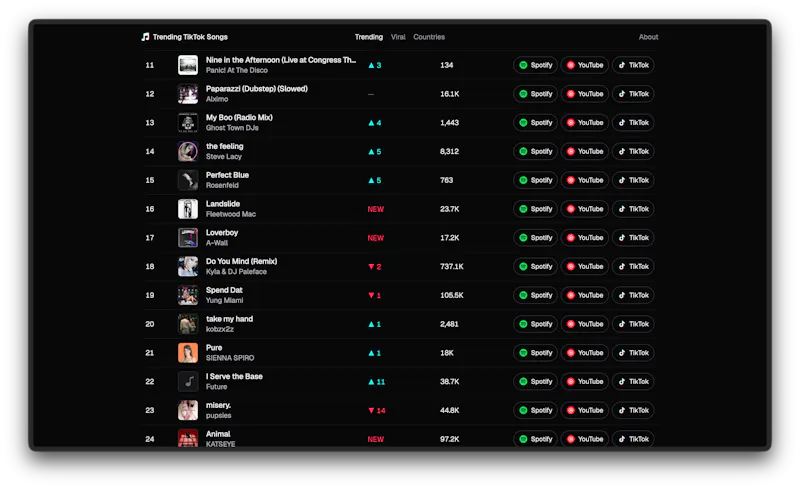The width and height of the screenshot is (800, 489).
Task: Open the Countries tab
Action: click(x=429, y=37)
